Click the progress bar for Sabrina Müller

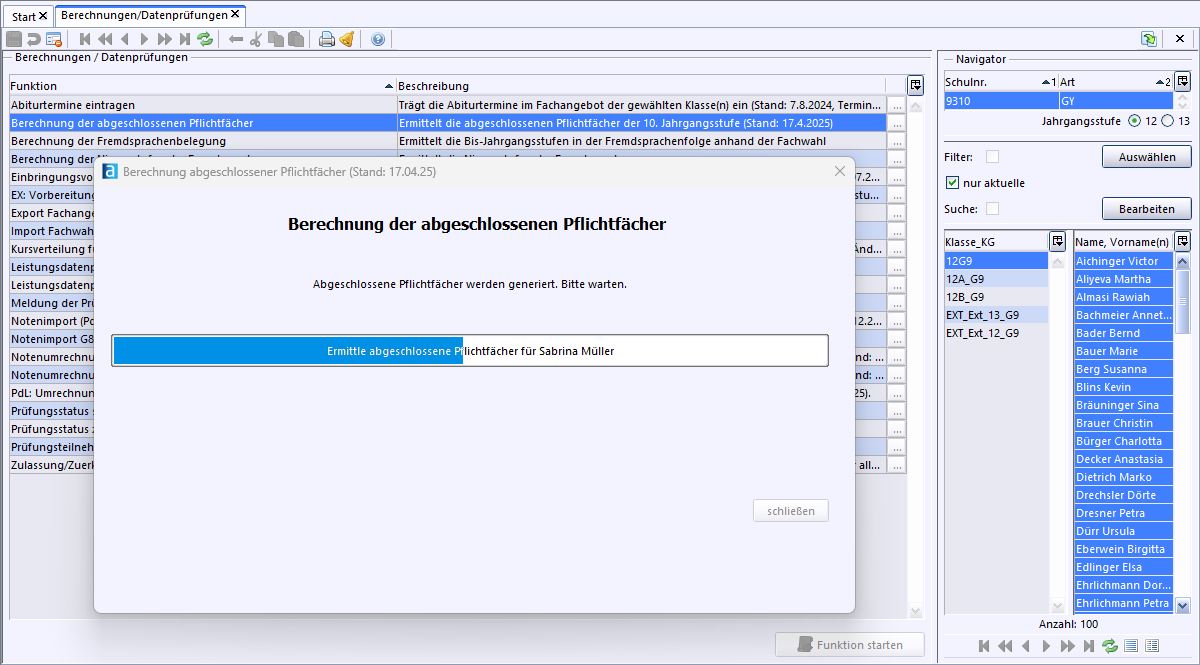470,351
